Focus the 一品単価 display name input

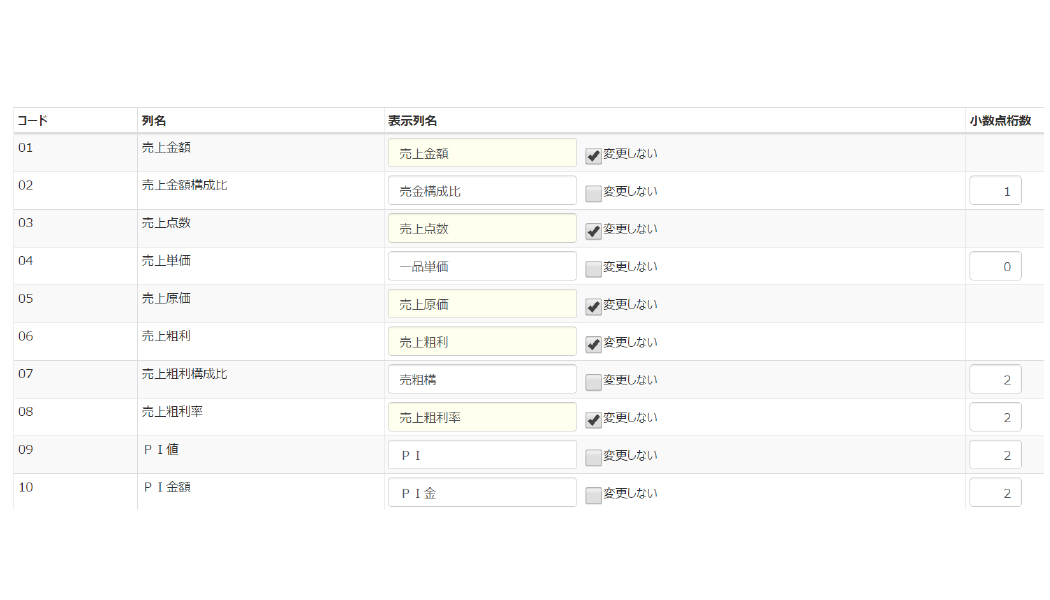point(482,266)
